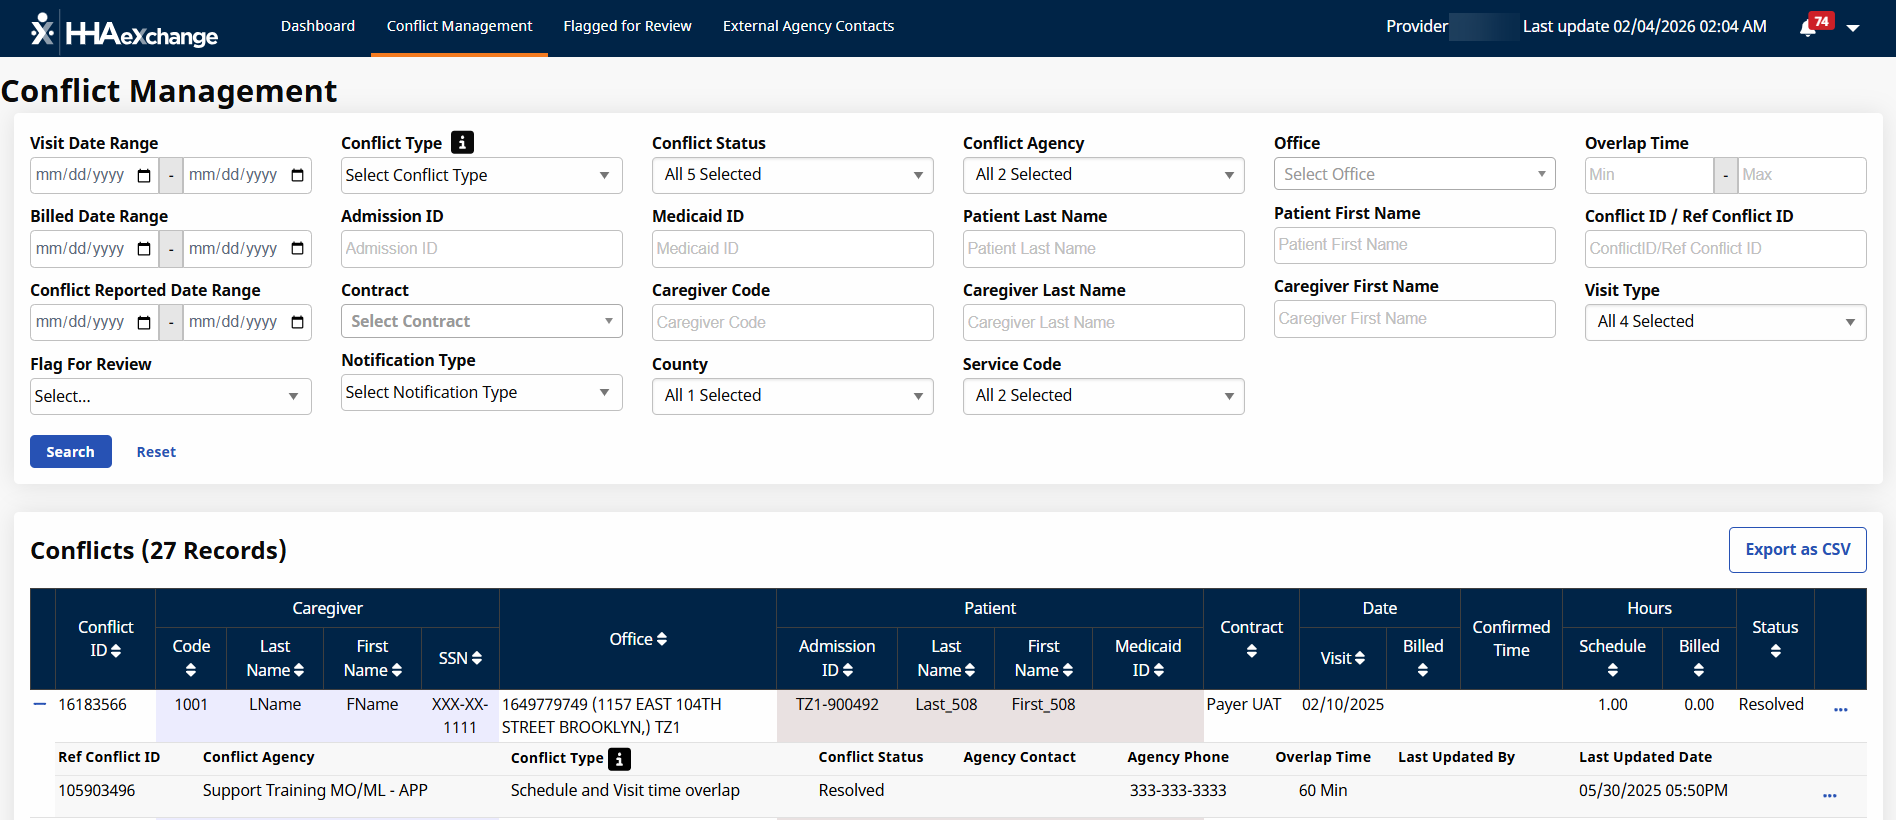Collapse the conflict 16183566 row
Viewport: 1896px width, 820px height.
tap(40, 704)
